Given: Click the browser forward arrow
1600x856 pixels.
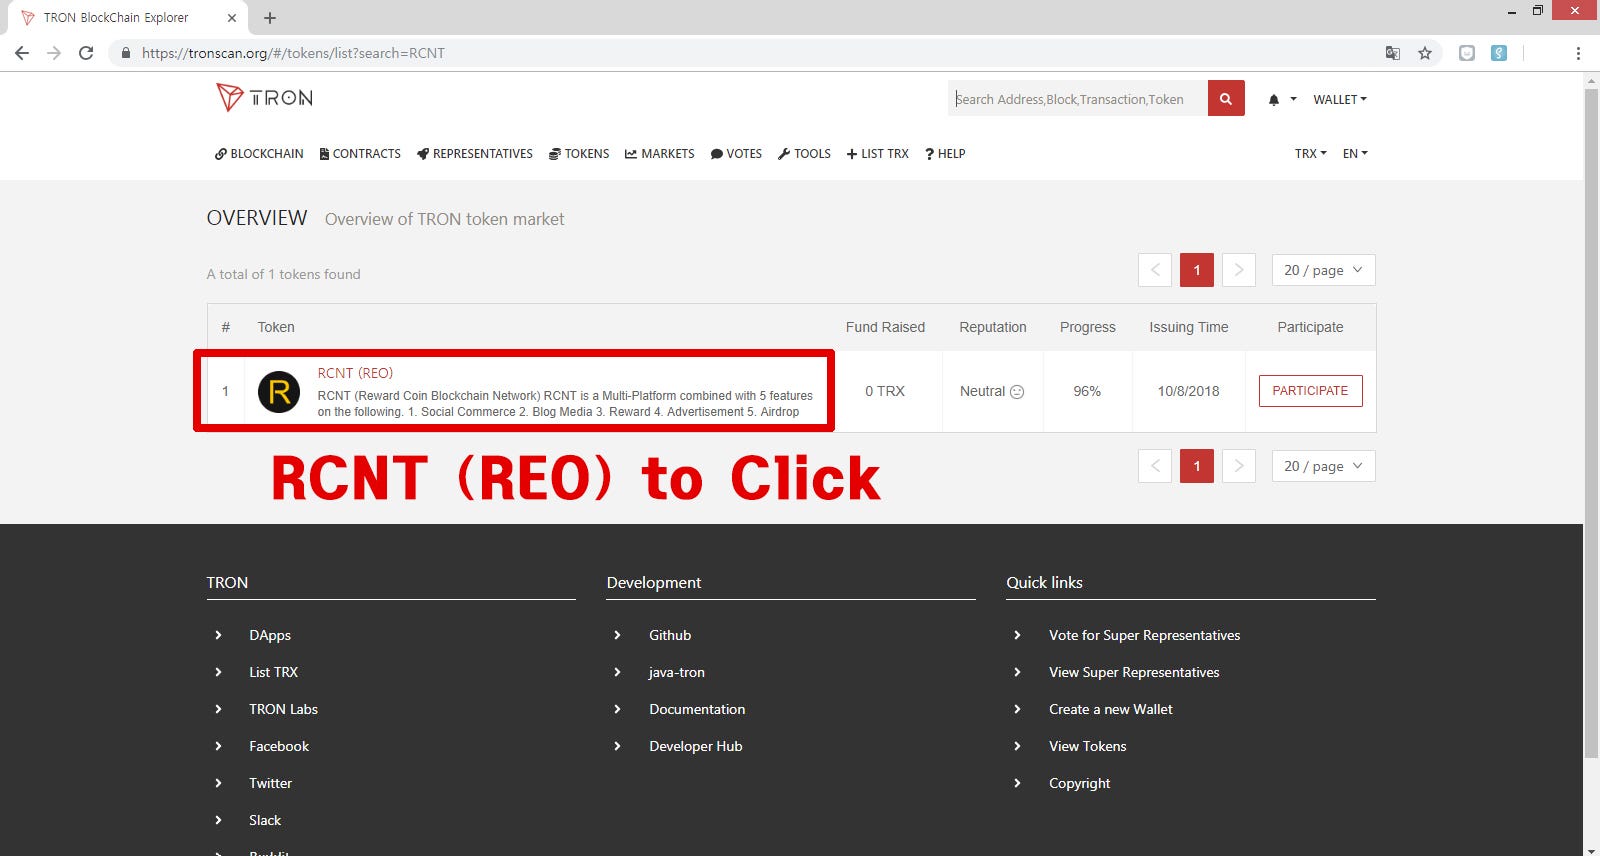Looking at the screenshot, I should (x=54, y=53).
